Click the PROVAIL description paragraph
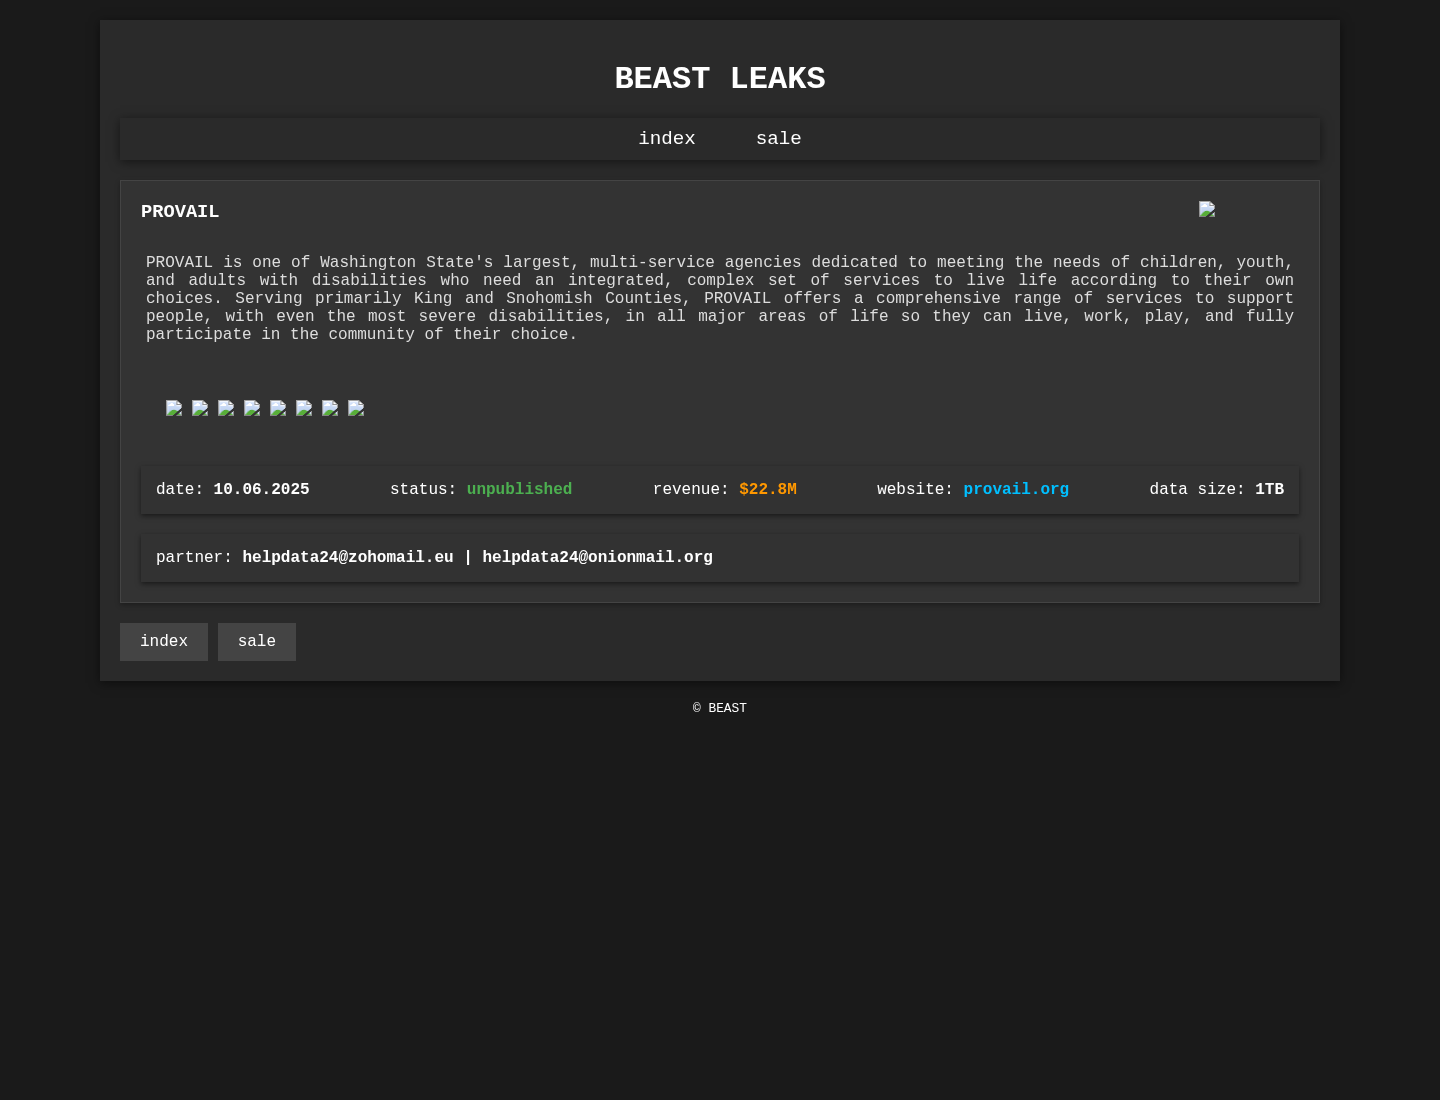The width and height of the screenshot is (1440, 1100). [x=720, y=299]
